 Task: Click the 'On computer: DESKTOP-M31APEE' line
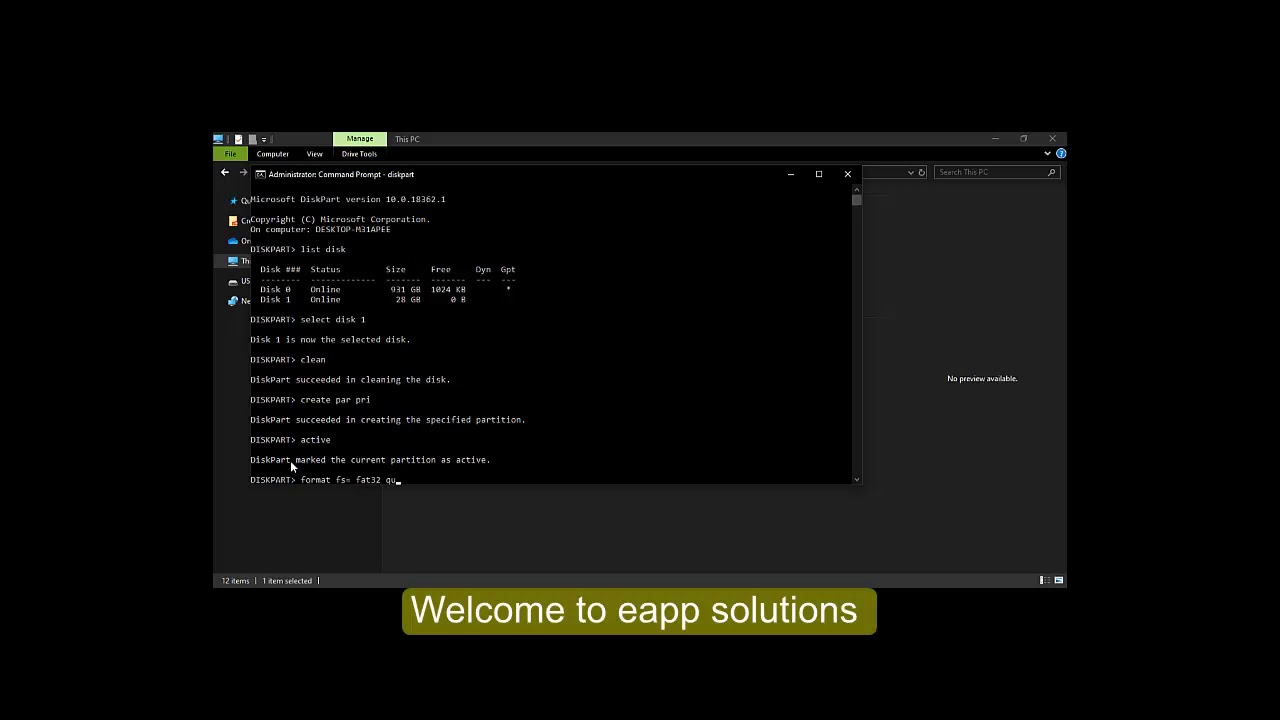(320, 230)
